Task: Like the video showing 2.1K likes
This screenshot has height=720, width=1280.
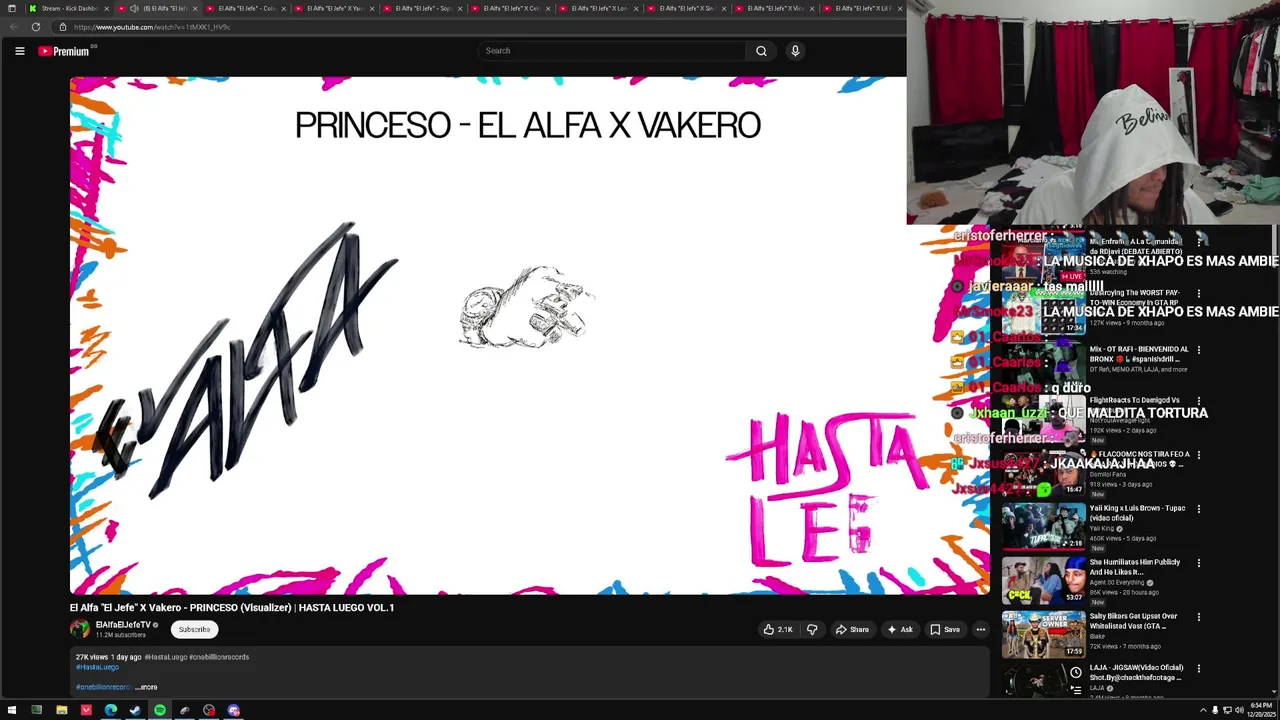Action: (778, 630)
